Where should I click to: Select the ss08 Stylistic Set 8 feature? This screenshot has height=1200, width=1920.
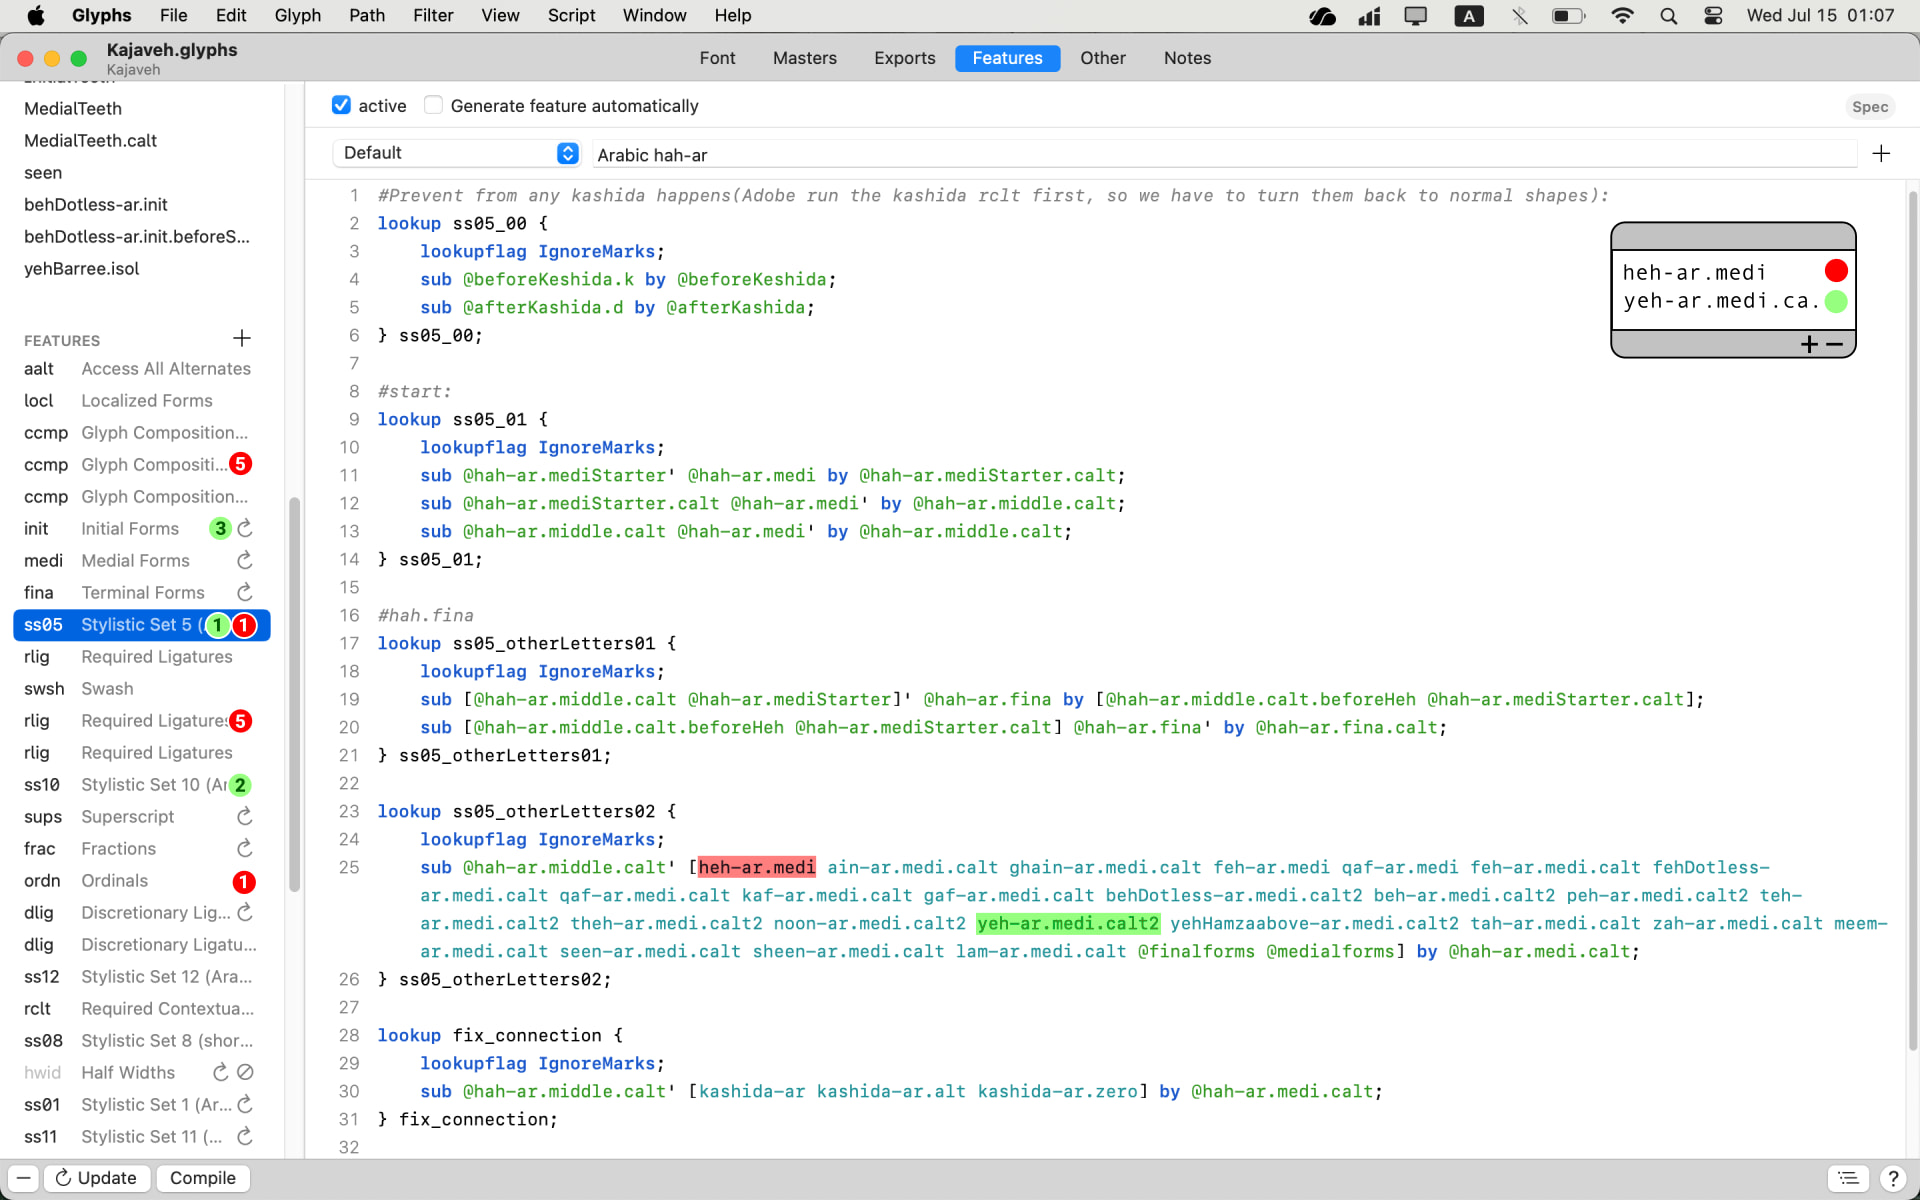coord(141,1041)
